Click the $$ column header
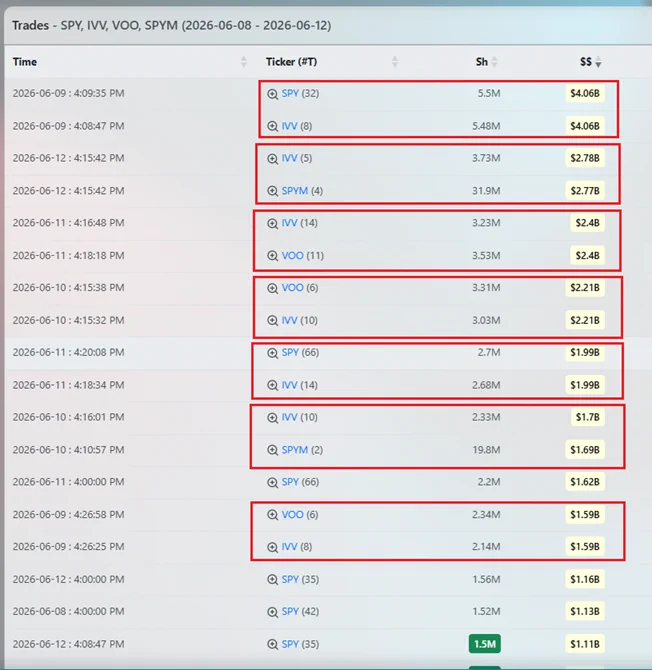 [586, 62]
